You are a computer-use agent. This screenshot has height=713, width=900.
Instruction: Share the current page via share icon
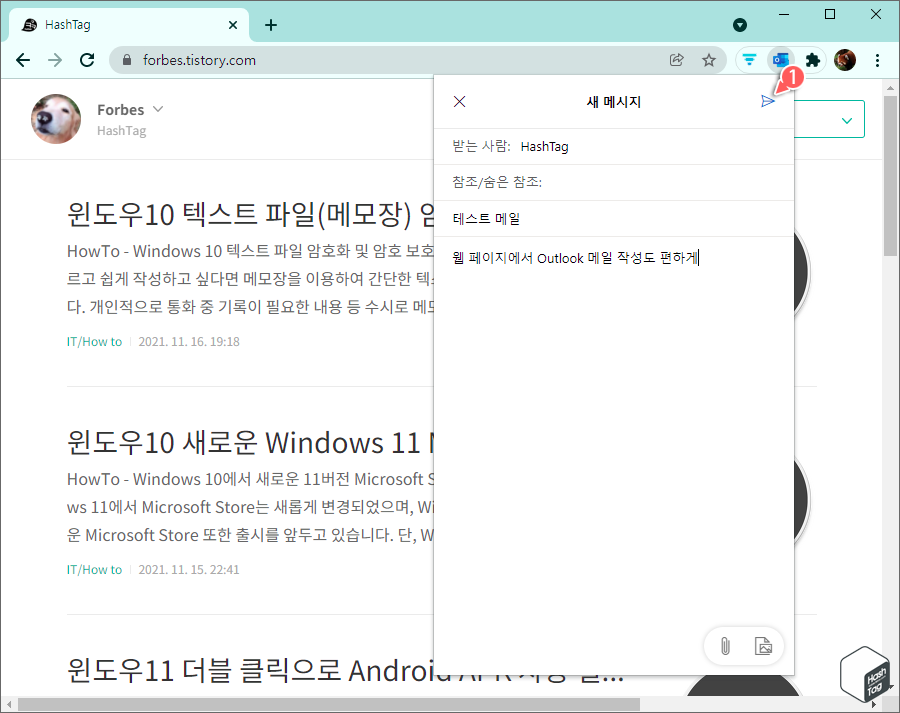click(x=677, y=60)
